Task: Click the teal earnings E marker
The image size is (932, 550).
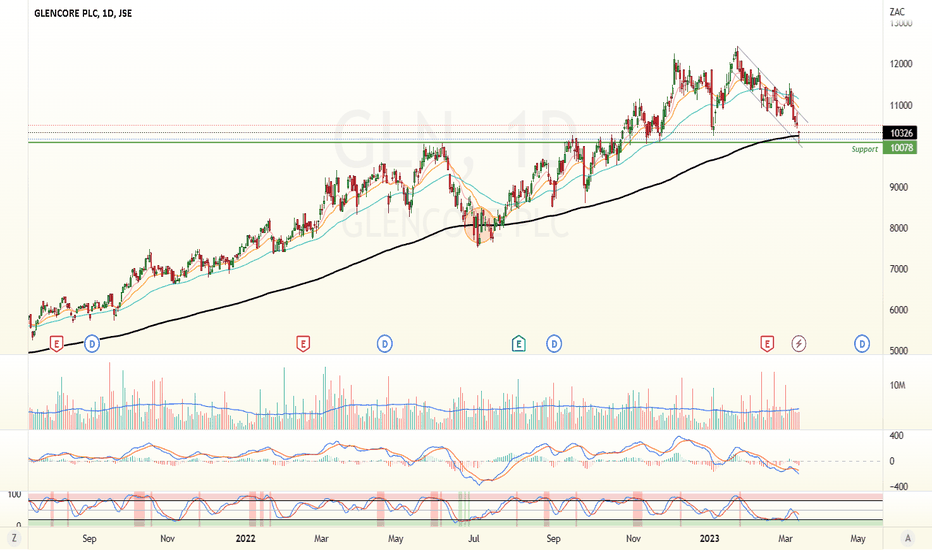Action: tap(518, 344)
